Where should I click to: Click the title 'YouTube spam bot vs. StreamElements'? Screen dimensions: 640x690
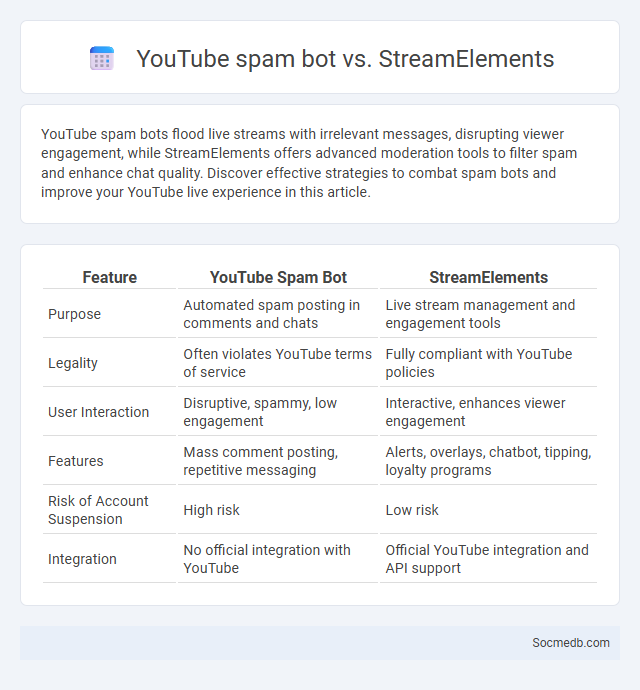pos(345,59)
